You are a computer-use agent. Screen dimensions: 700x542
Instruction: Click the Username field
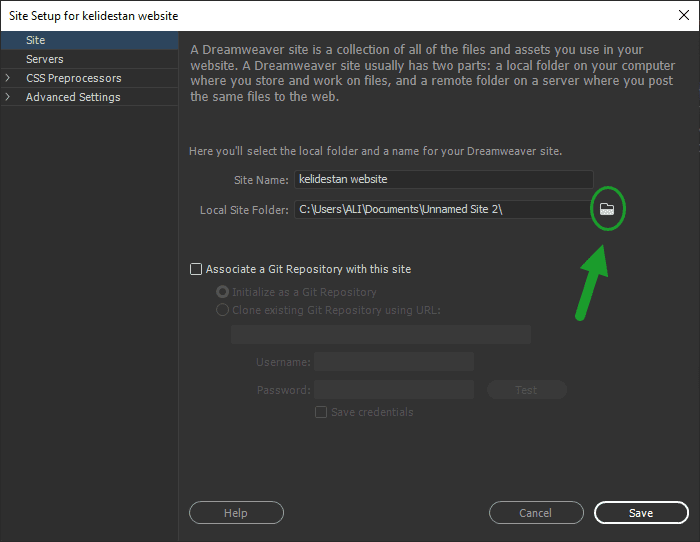pos(394,362)
